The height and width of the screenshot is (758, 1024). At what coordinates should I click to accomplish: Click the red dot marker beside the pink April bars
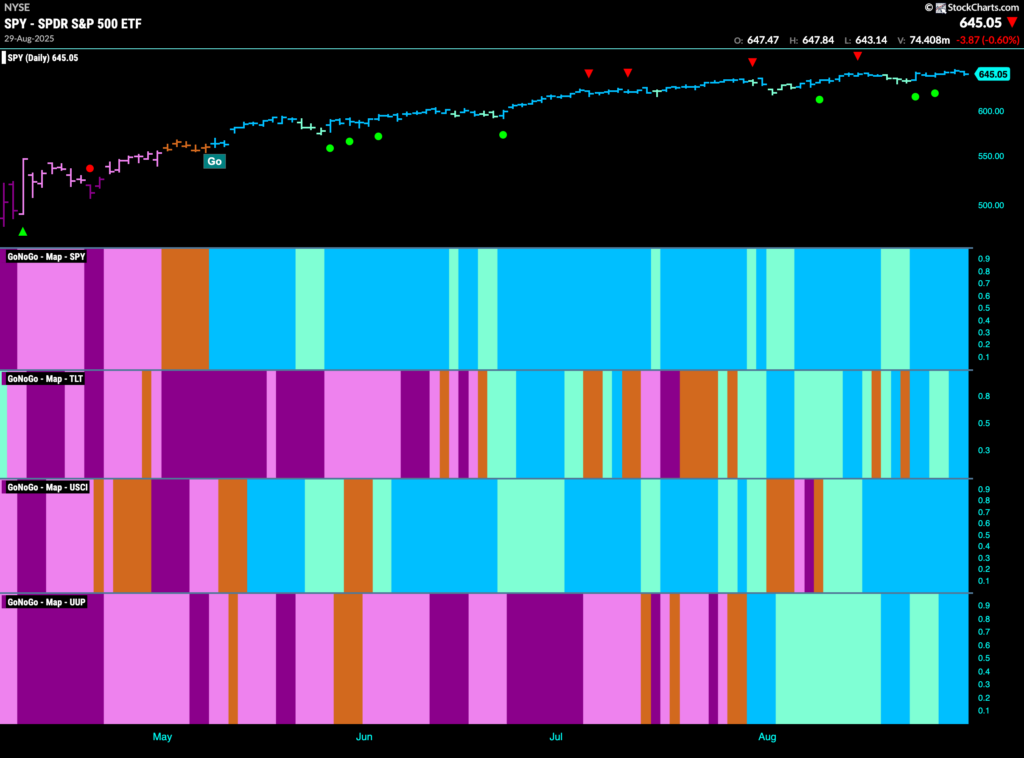[90, 168]
